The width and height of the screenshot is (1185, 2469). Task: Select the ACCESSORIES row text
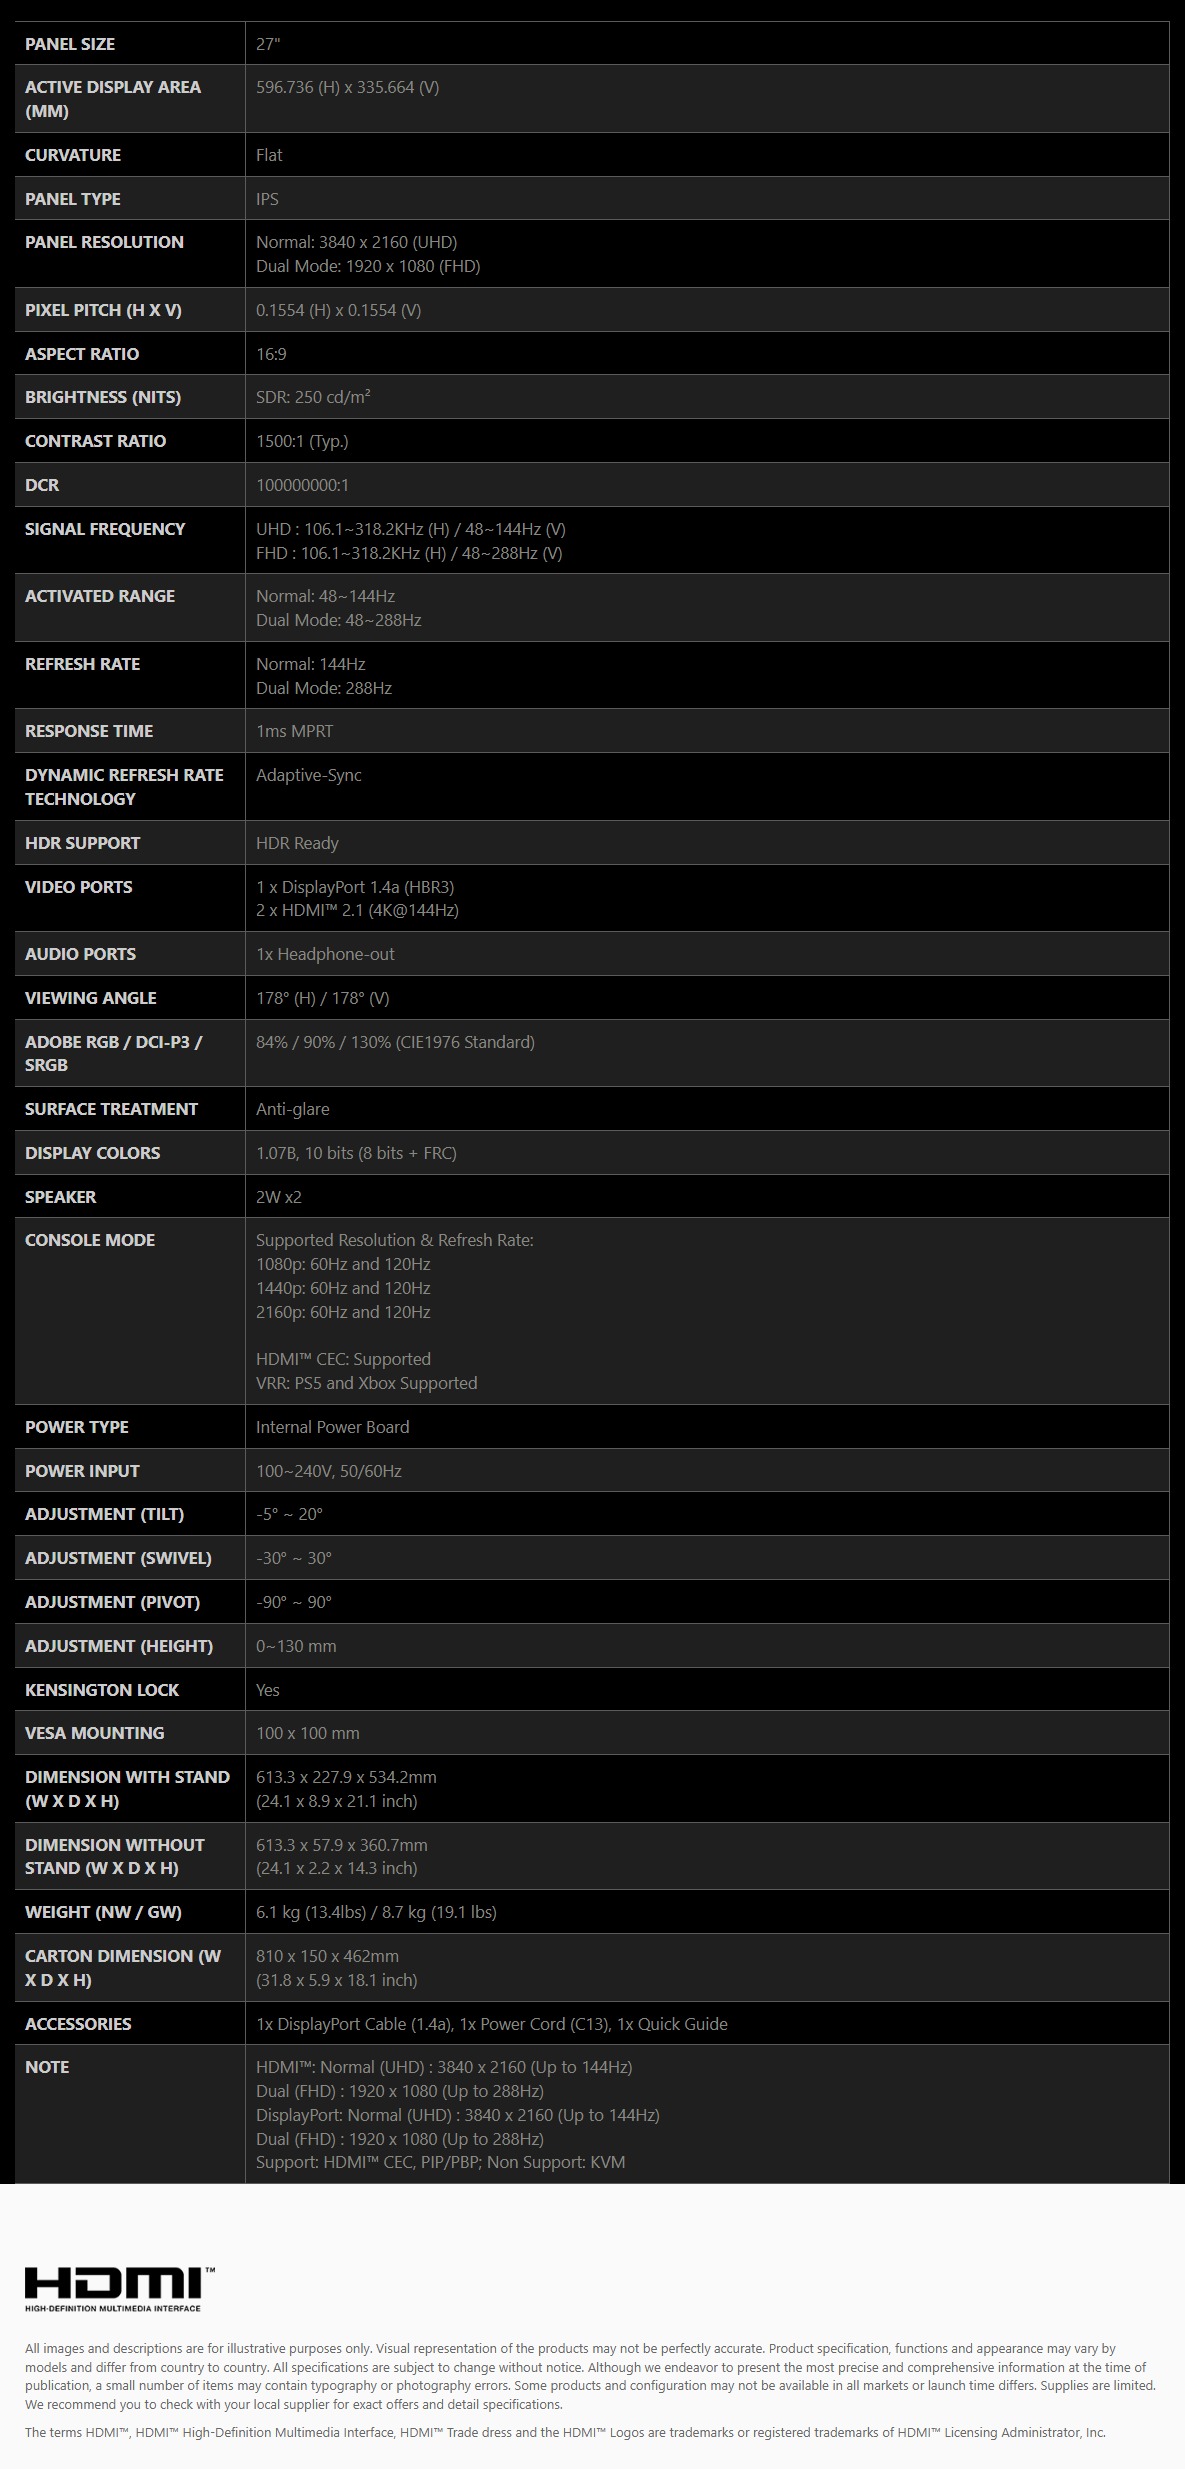(x=492, y=2024)
